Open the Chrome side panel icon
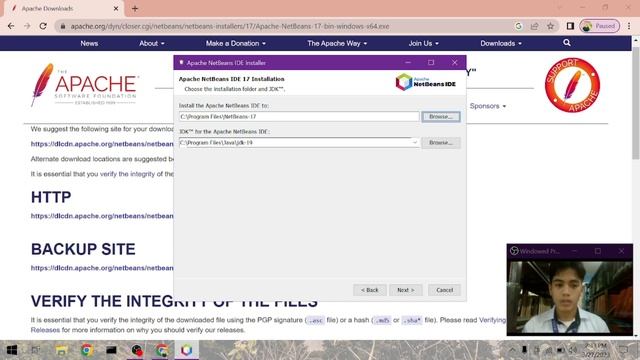The height and width of the screenshot is (360, 640). 570,26
